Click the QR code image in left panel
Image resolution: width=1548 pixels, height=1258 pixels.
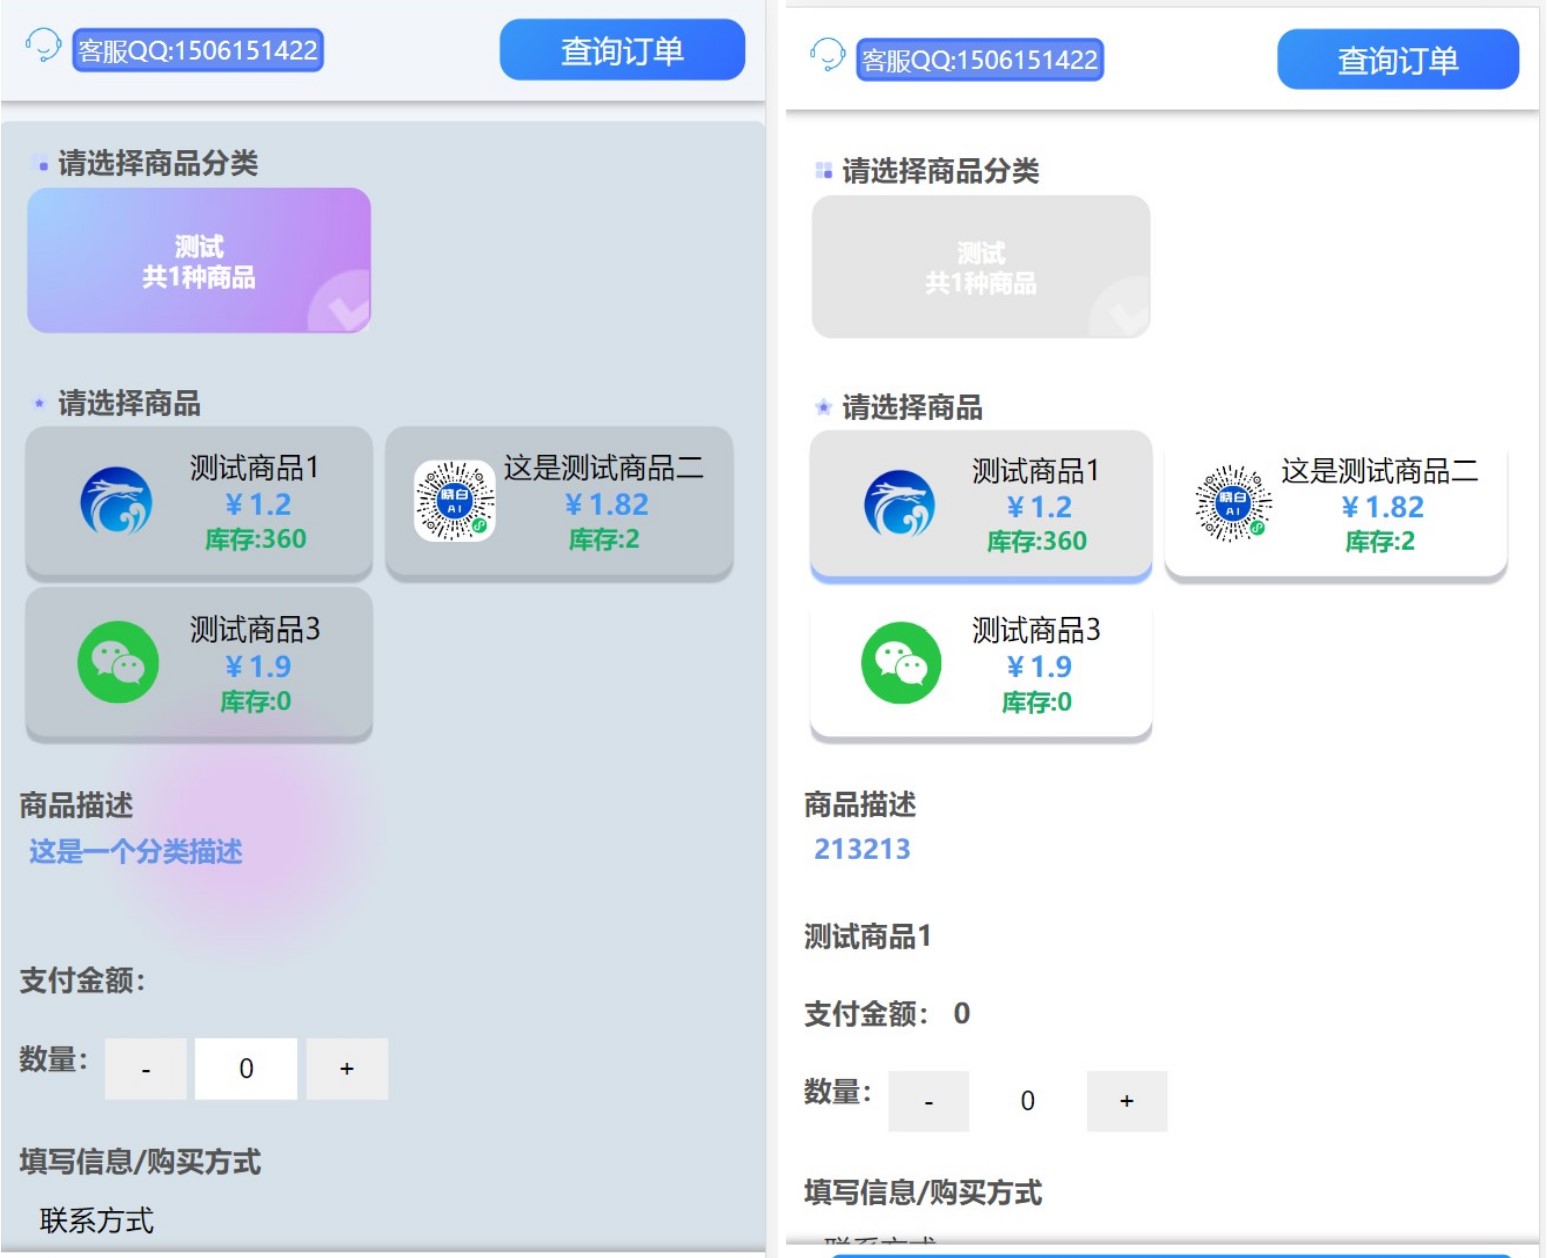click(x=454, y=501)
